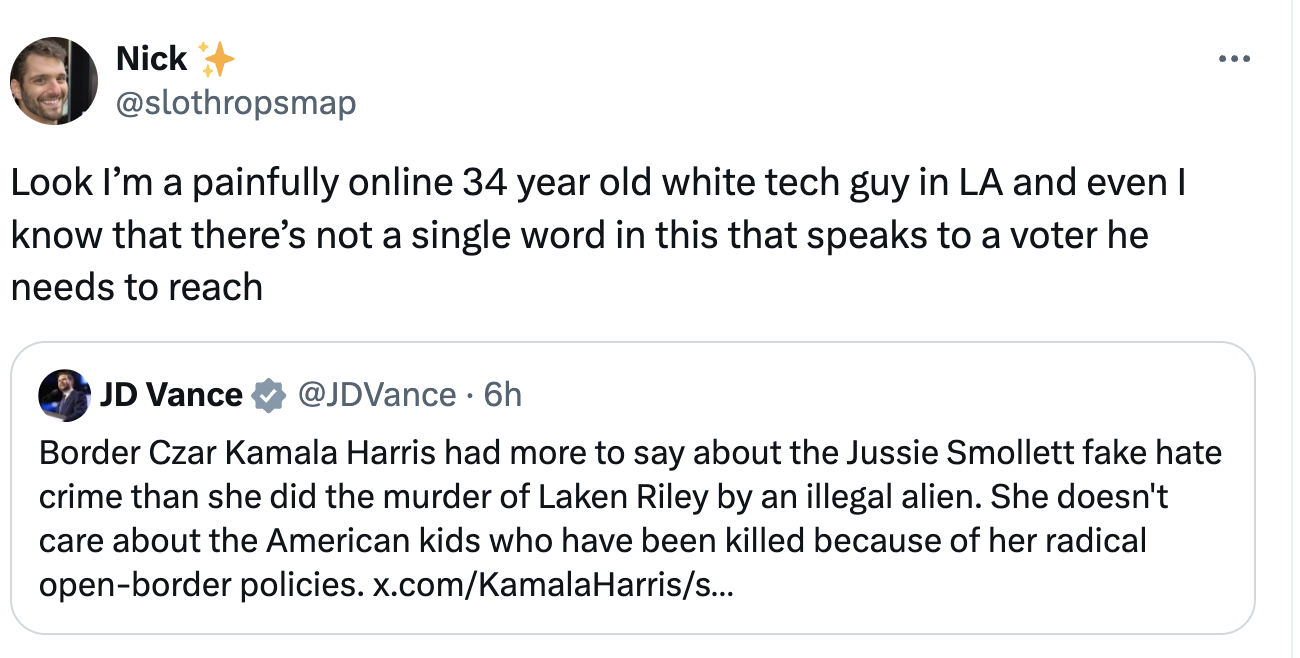Viewport: 1300px width, 658px height.
Task: Click the main tweet text starting "Look I'm"
Action: (x=598, y=235)
